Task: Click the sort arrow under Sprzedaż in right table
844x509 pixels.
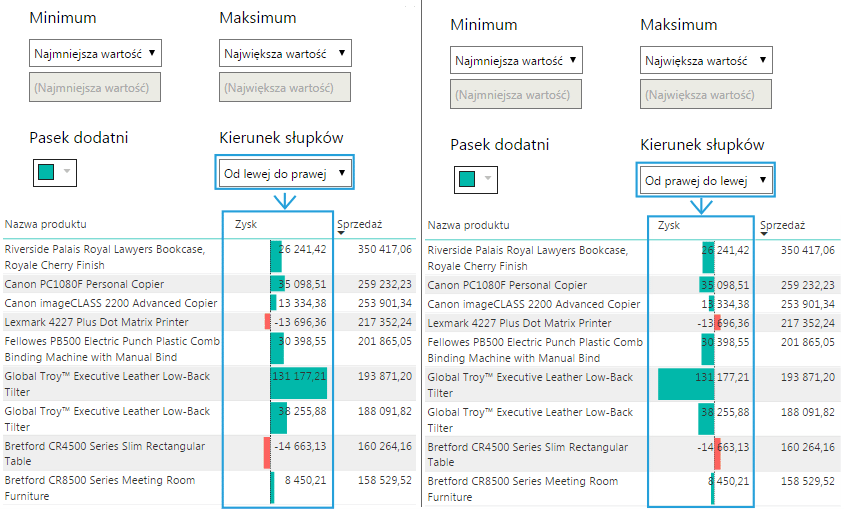Action: point(764,234)
